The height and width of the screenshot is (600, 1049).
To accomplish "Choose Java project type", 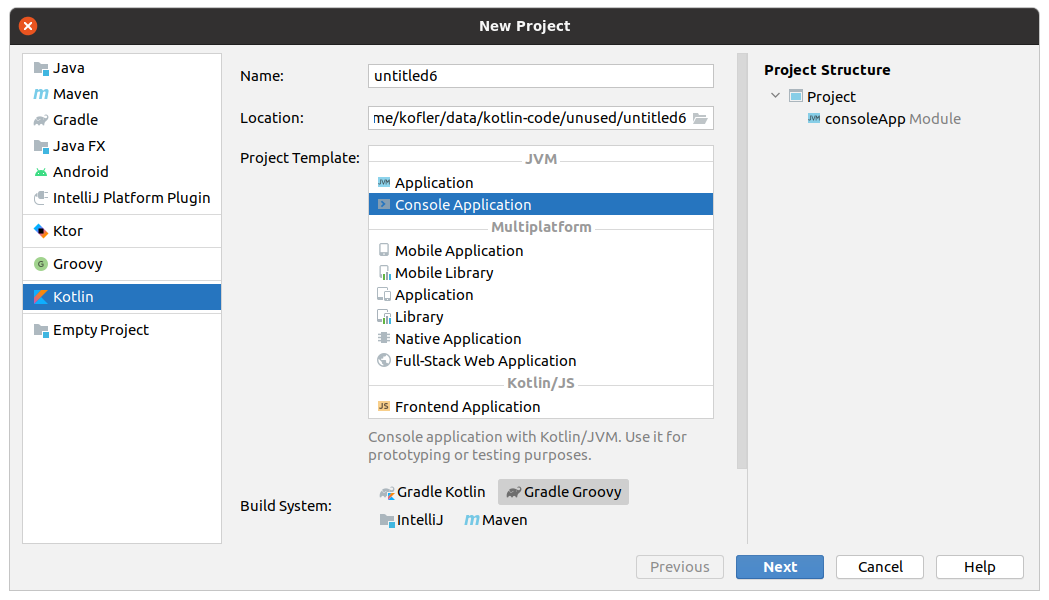I will point(122,68).
